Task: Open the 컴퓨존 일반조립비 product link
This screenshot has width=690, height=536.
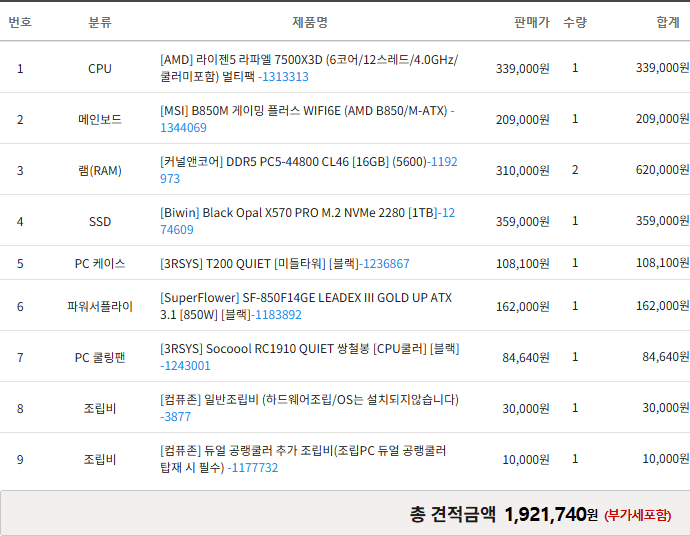Action: point(309,408)
